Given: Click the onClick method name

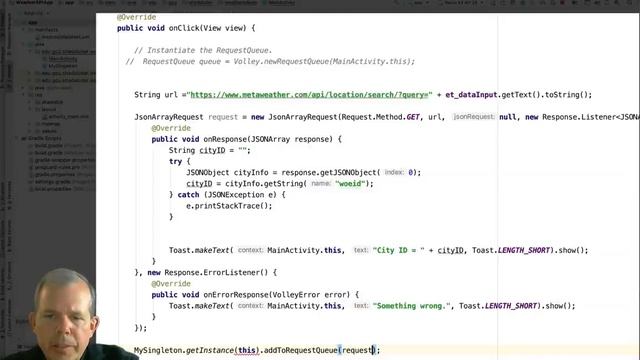Looking at the screenshot, I should pos(185,28).
